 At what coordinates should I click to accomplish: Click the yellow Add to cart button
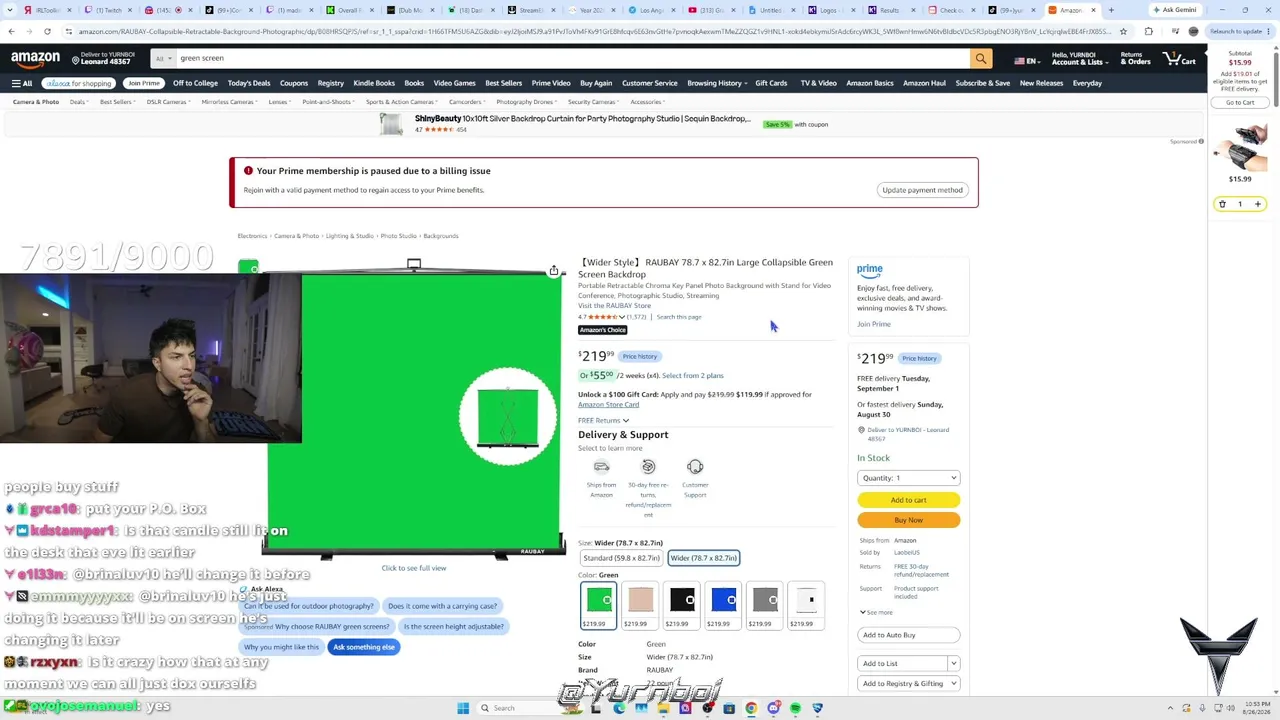(x=909, y=500)
